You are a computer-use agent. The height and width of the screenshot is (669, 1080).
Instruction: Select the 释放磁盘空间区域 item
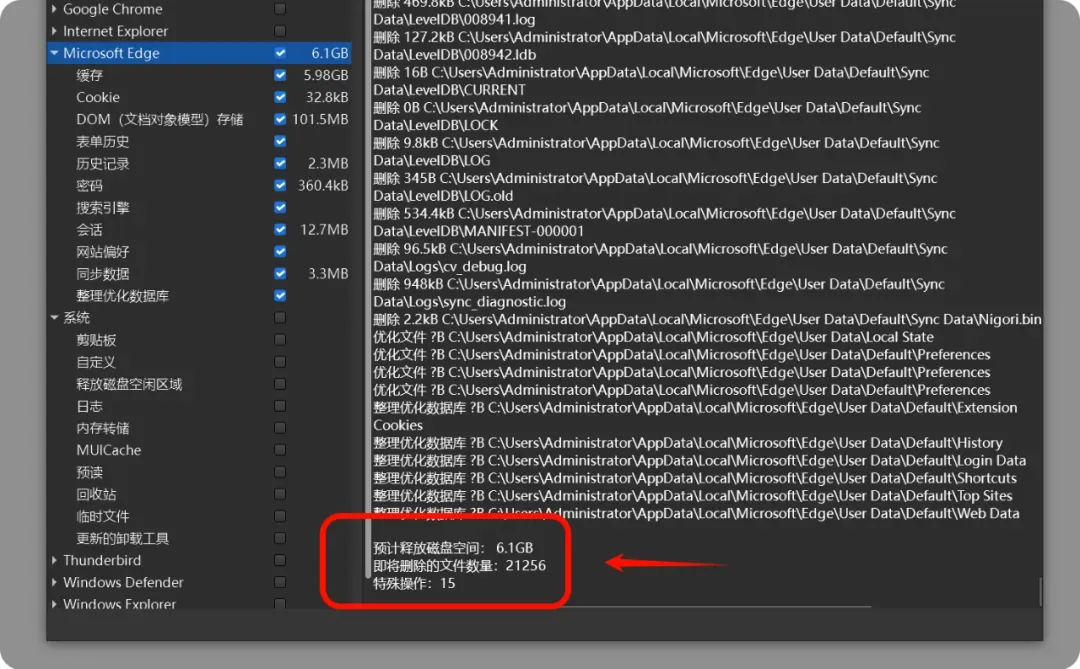(129, 384)
